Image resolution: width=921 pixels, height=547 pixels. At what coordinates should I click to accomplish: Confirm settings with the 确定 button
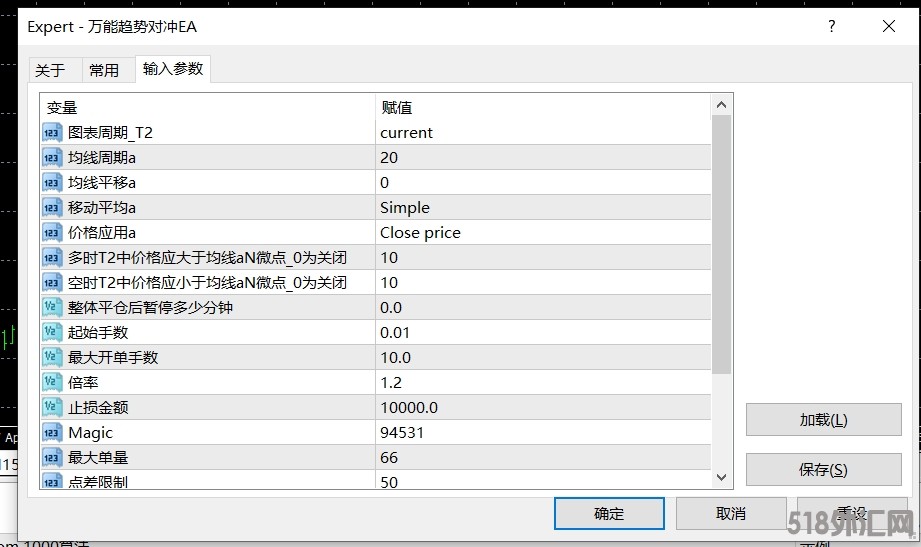(609, 514)
